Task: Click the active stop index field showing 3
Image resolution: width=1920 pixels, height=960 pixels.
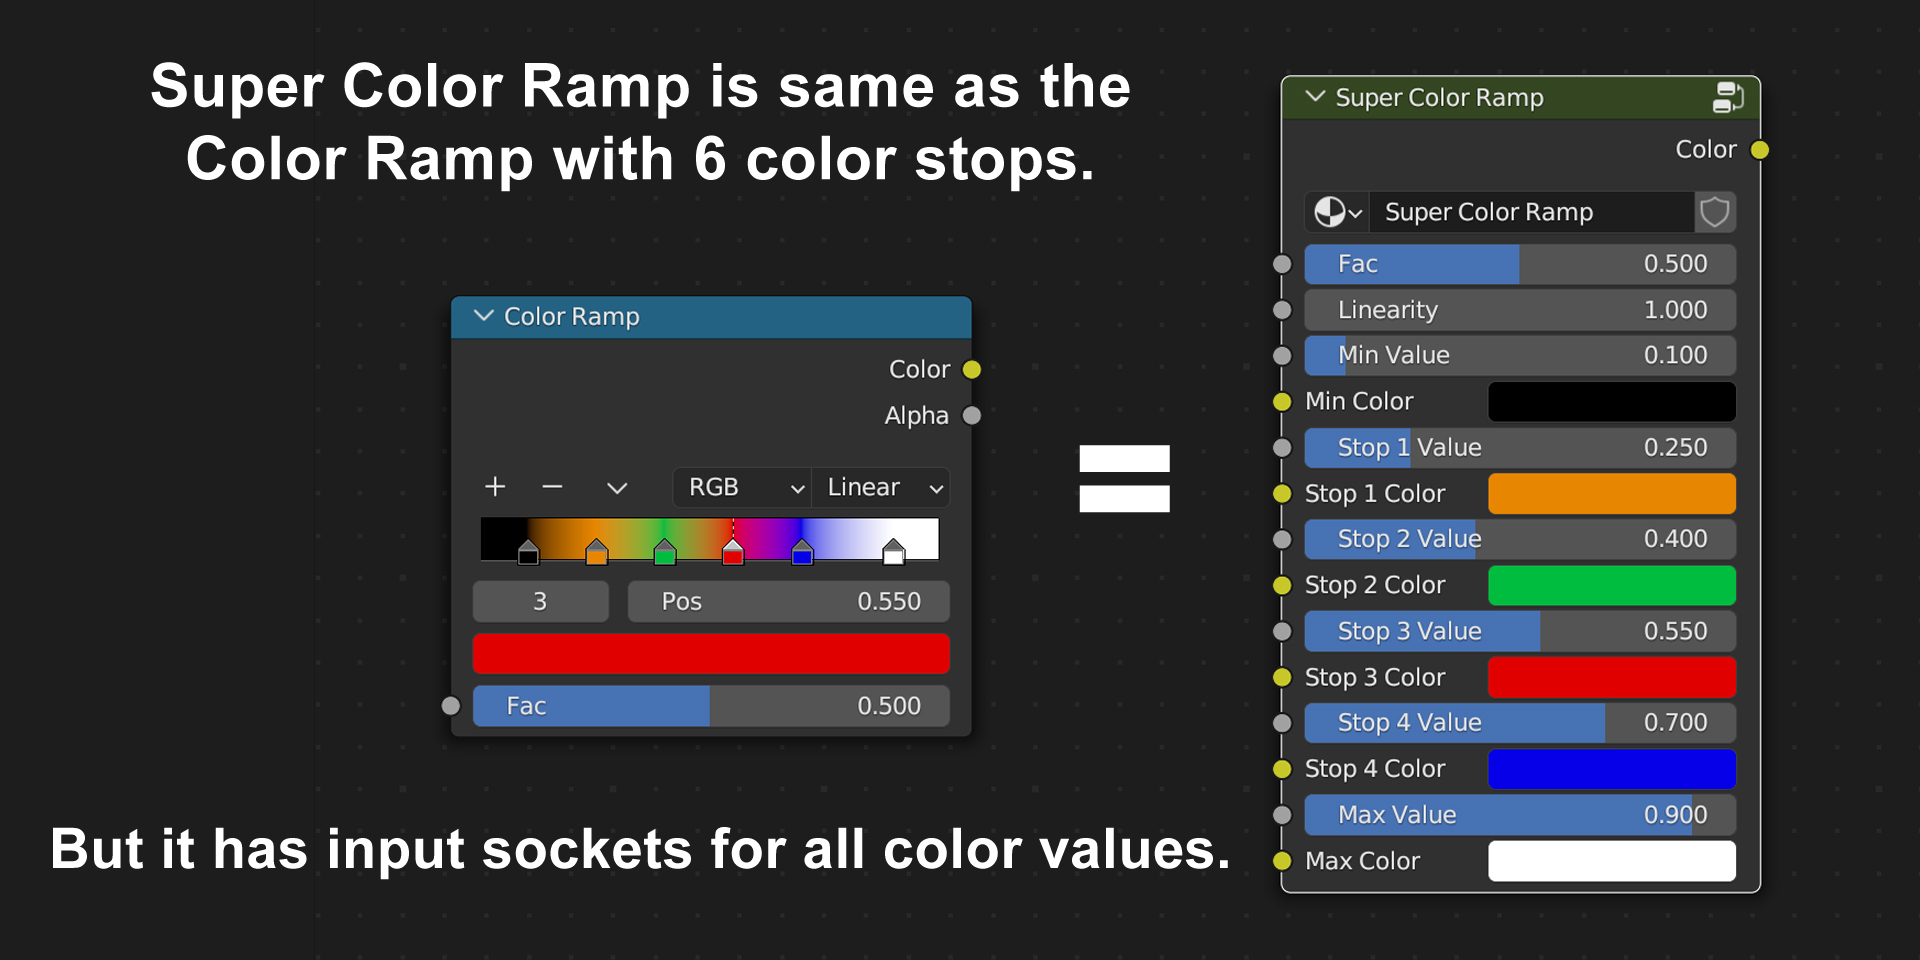Action: pyautogui.click(x=540, y=601)
